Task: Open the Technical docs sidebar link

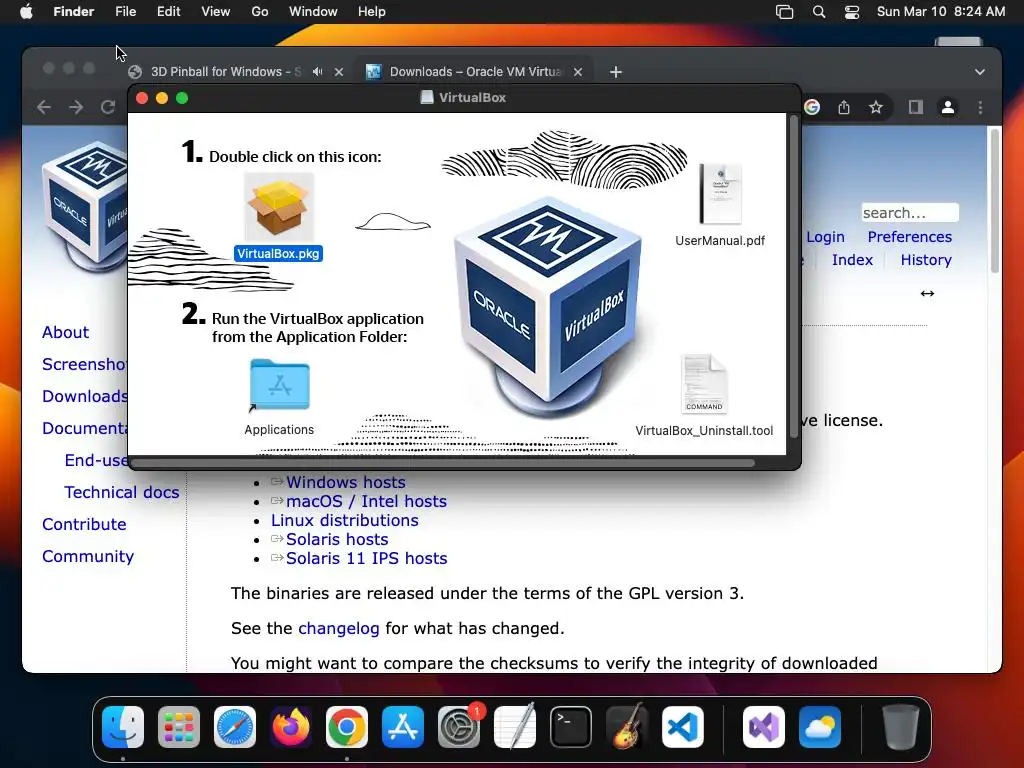Action: tap(121, 492)
